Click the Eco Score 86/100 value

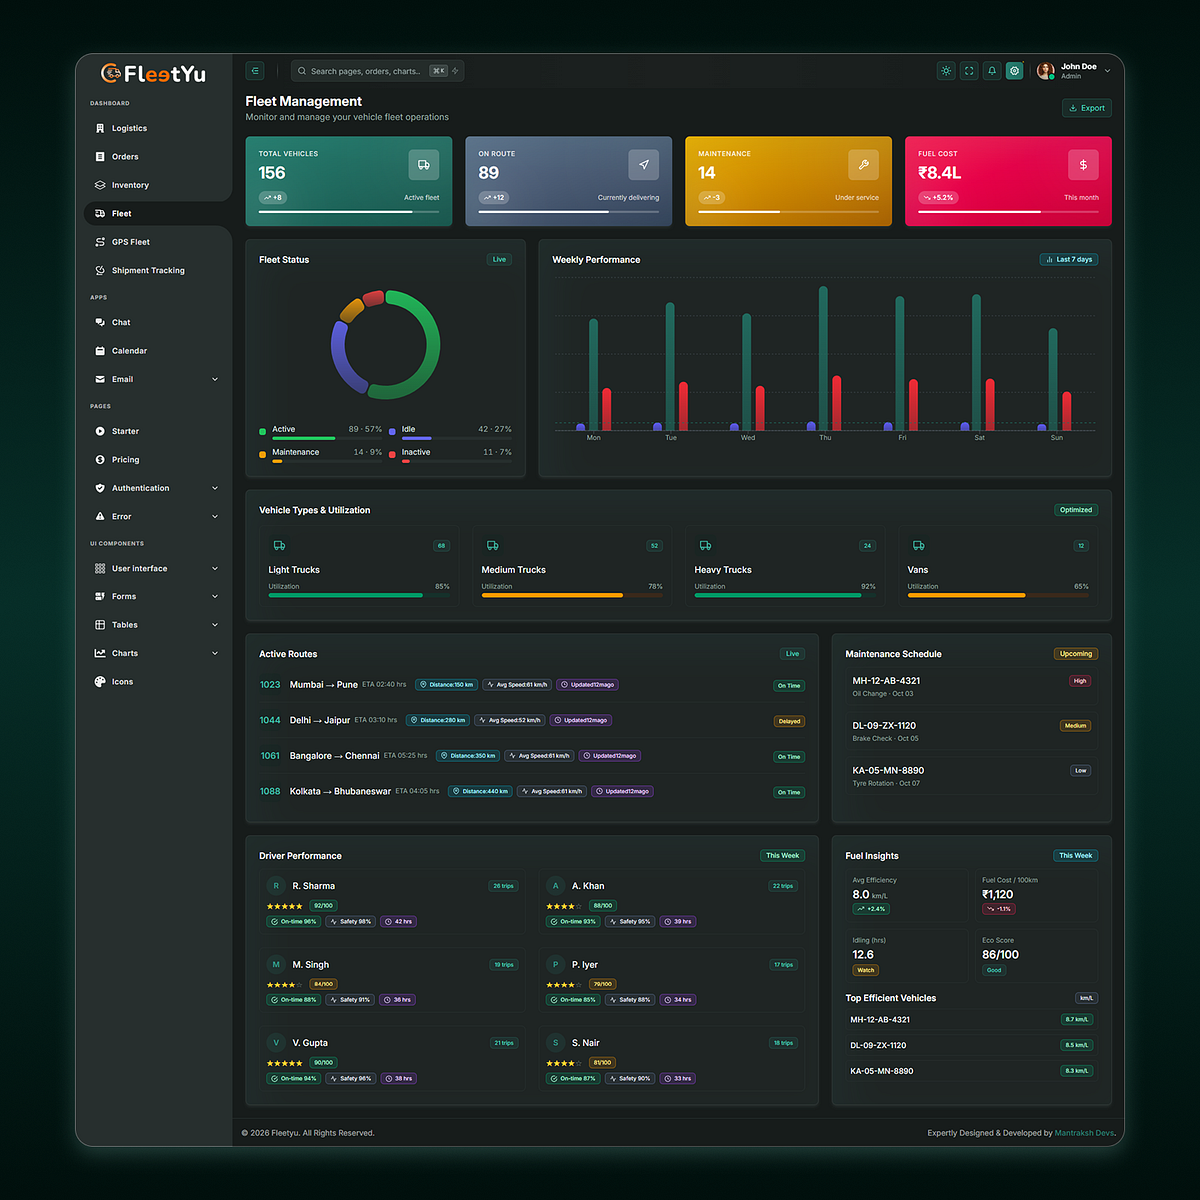tap(1001, 955)
